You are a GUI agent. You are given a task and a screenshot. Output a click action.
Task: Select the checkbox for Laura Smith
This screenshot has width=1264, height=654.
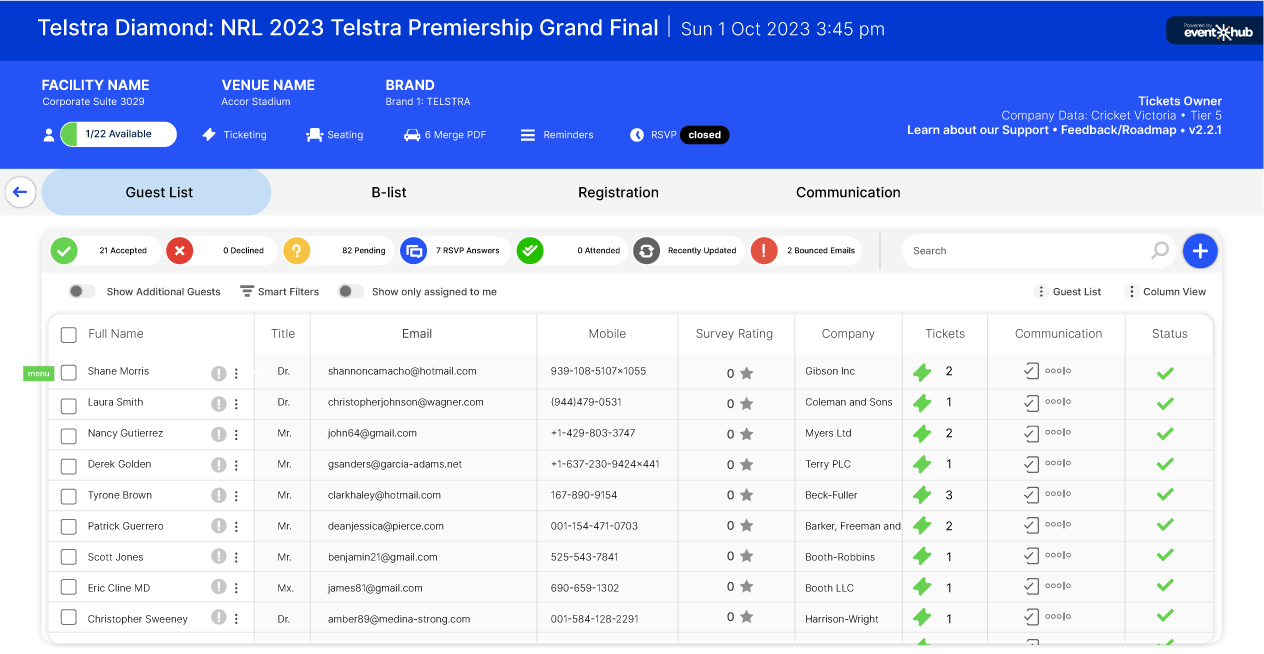coord(69,406)
